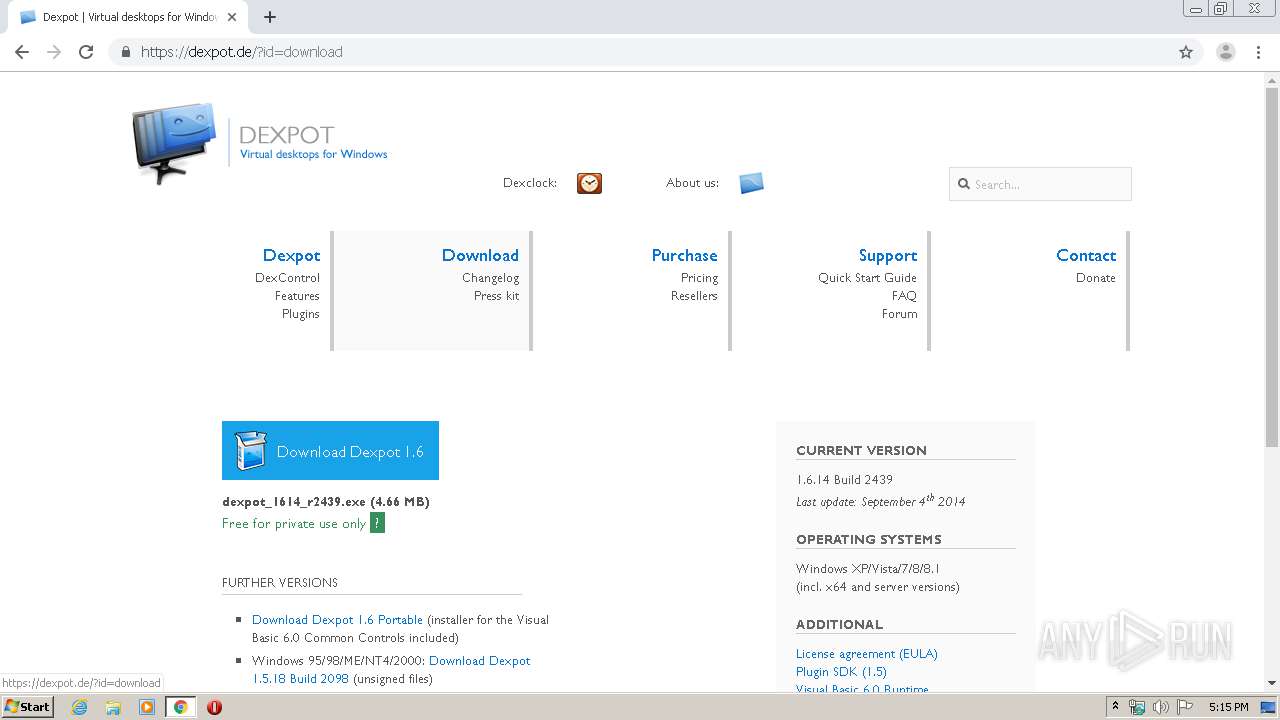The width and height of the screenshot is (1280, 720).
Task: Go forward to the next page
Action: coord(54,52)
